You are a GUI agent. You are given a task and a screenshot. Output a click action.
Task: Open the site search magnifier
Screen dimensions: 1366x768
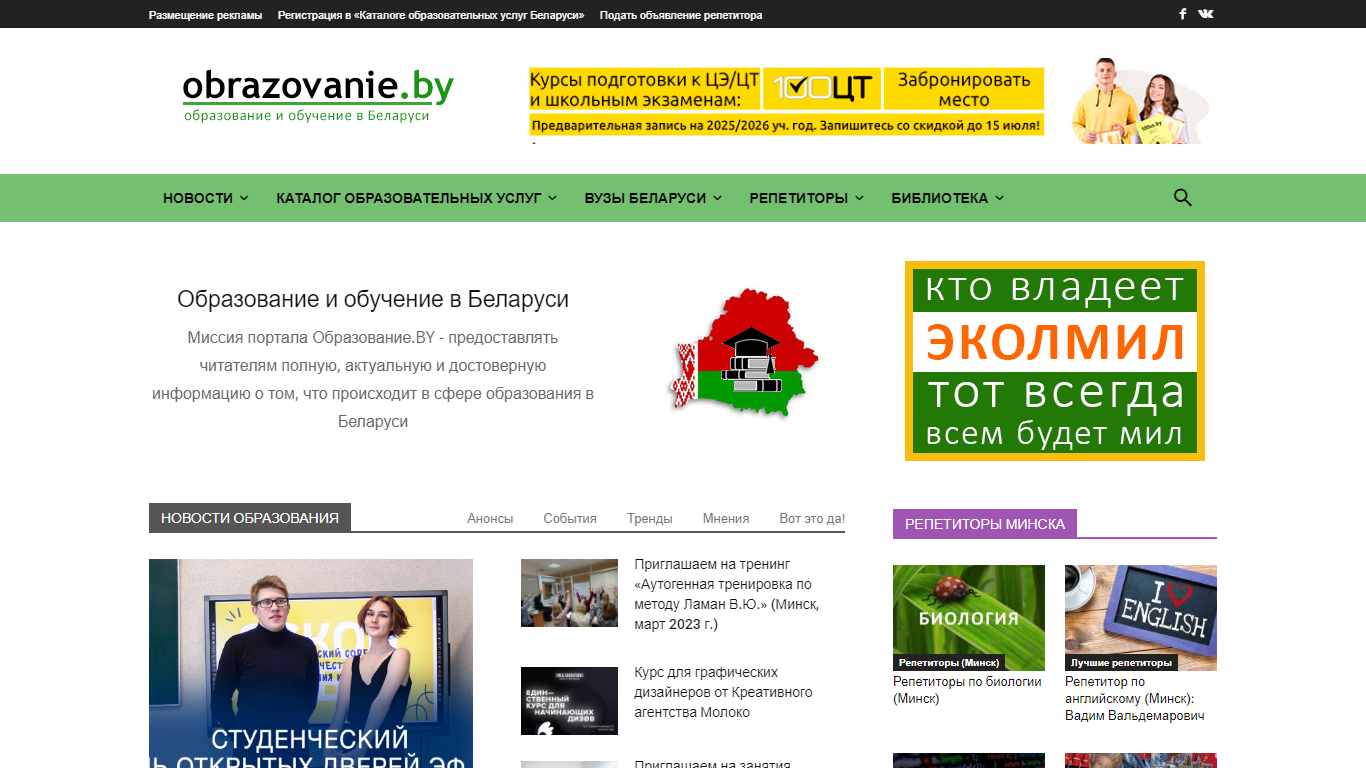pyautogui.click(x=1183, y=197)
